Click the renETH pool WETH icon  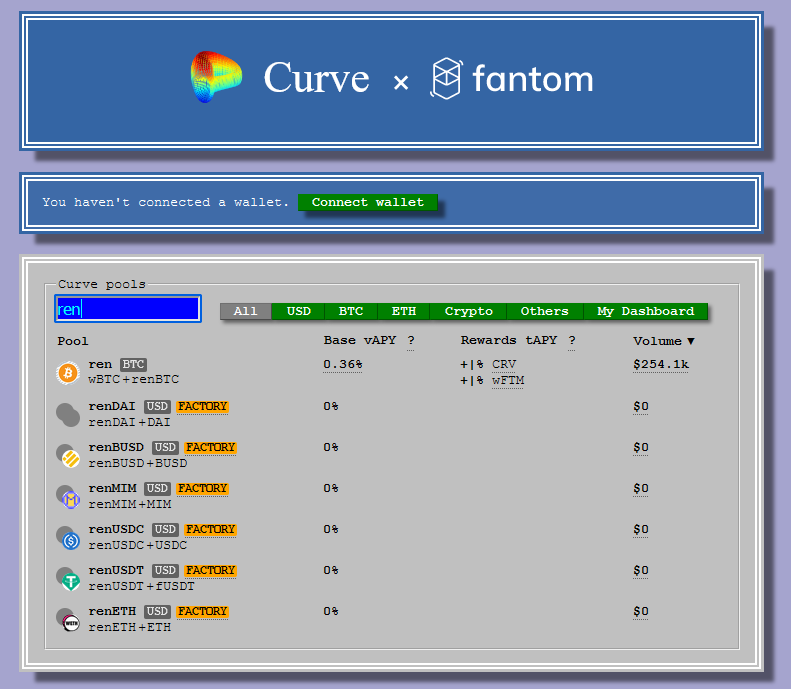click(68, 619)
